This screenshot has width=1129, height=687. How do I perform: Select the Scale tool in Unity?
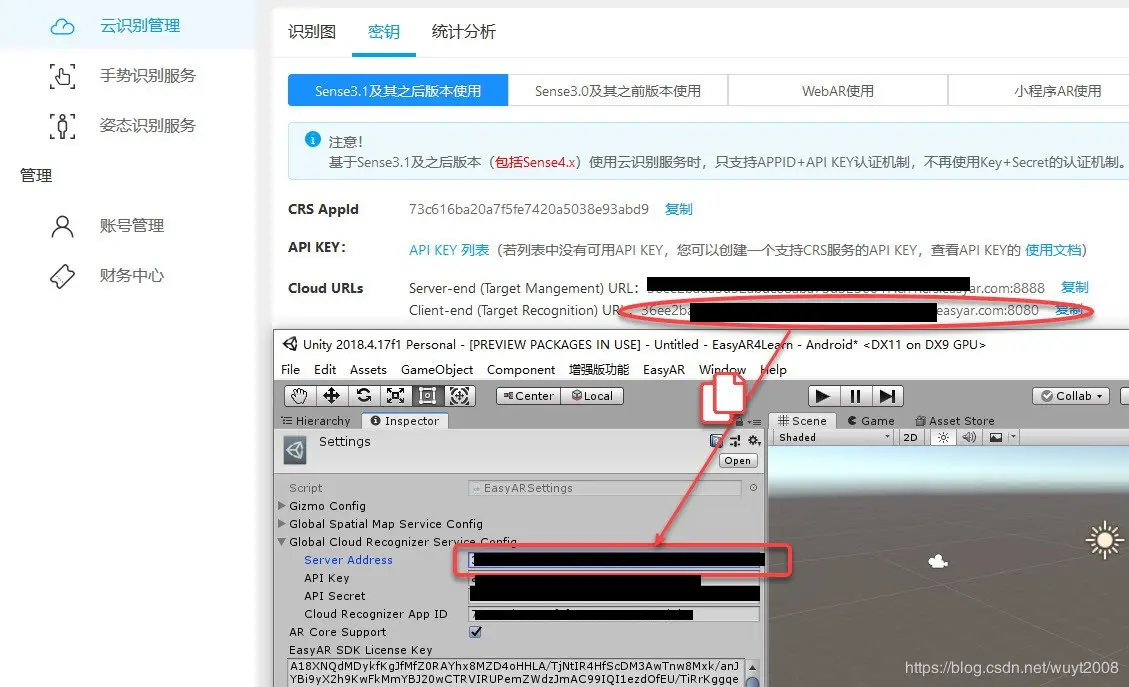pos(395,396)
